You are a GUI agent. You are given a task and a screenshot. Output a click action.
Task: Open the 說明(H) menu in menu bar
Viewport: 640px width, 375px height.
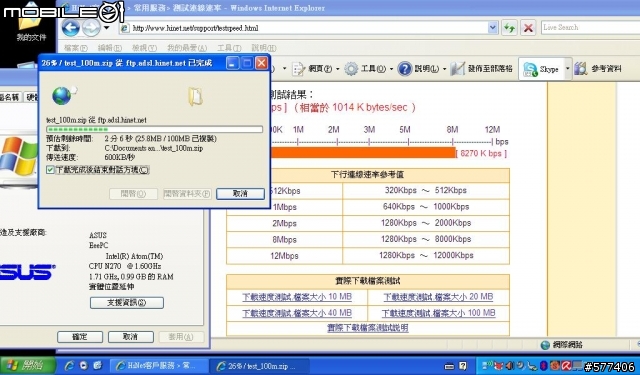tap(264, 48)
